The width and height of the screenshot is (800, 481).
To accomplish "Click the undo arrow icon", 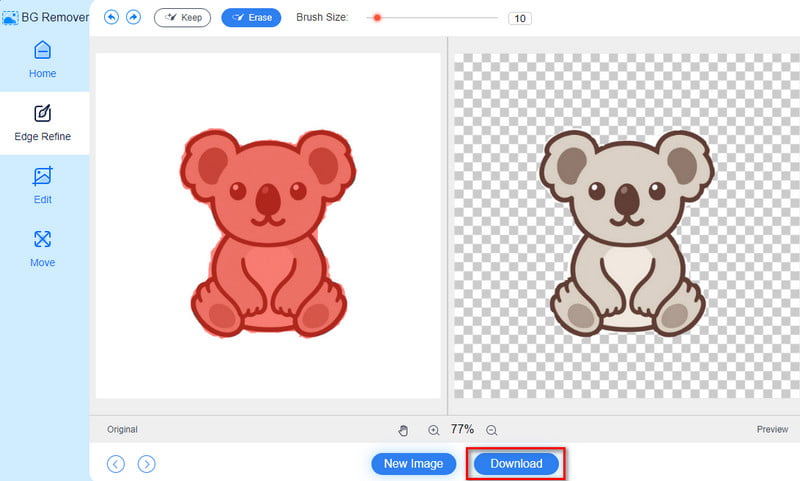I will point(111,17).
